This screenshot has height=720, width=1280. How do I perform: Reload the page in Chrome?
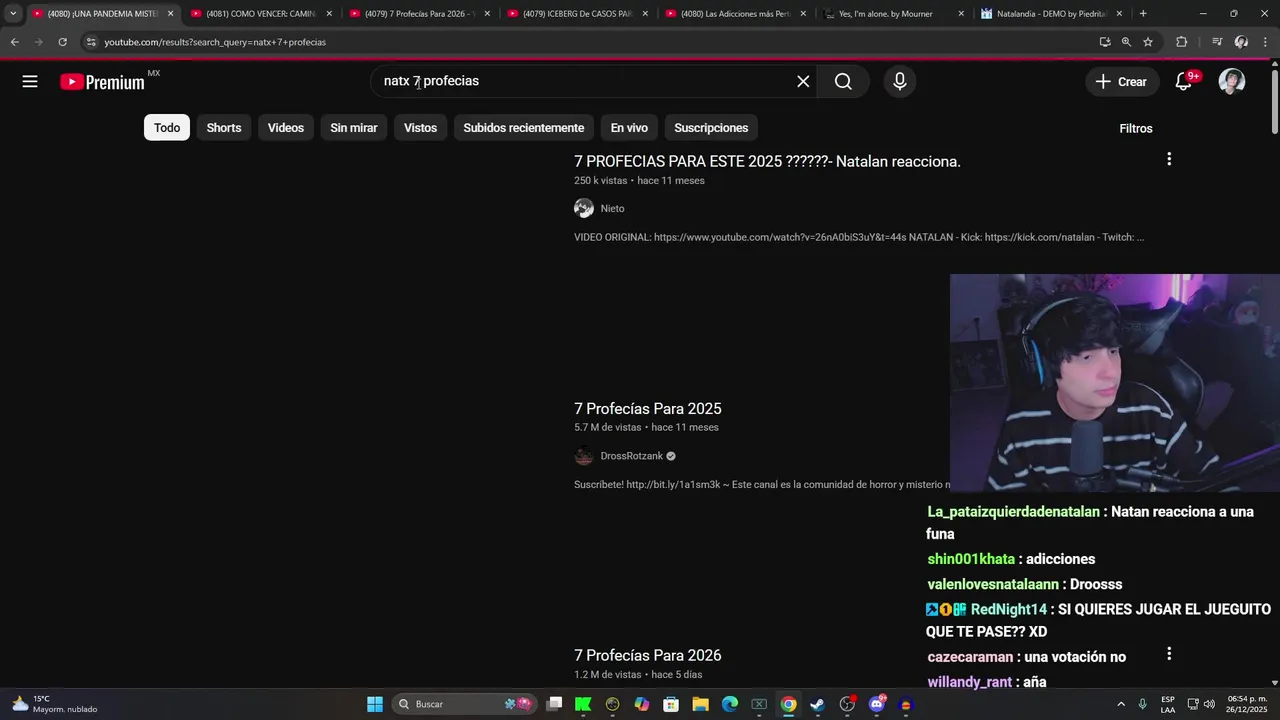62,42
